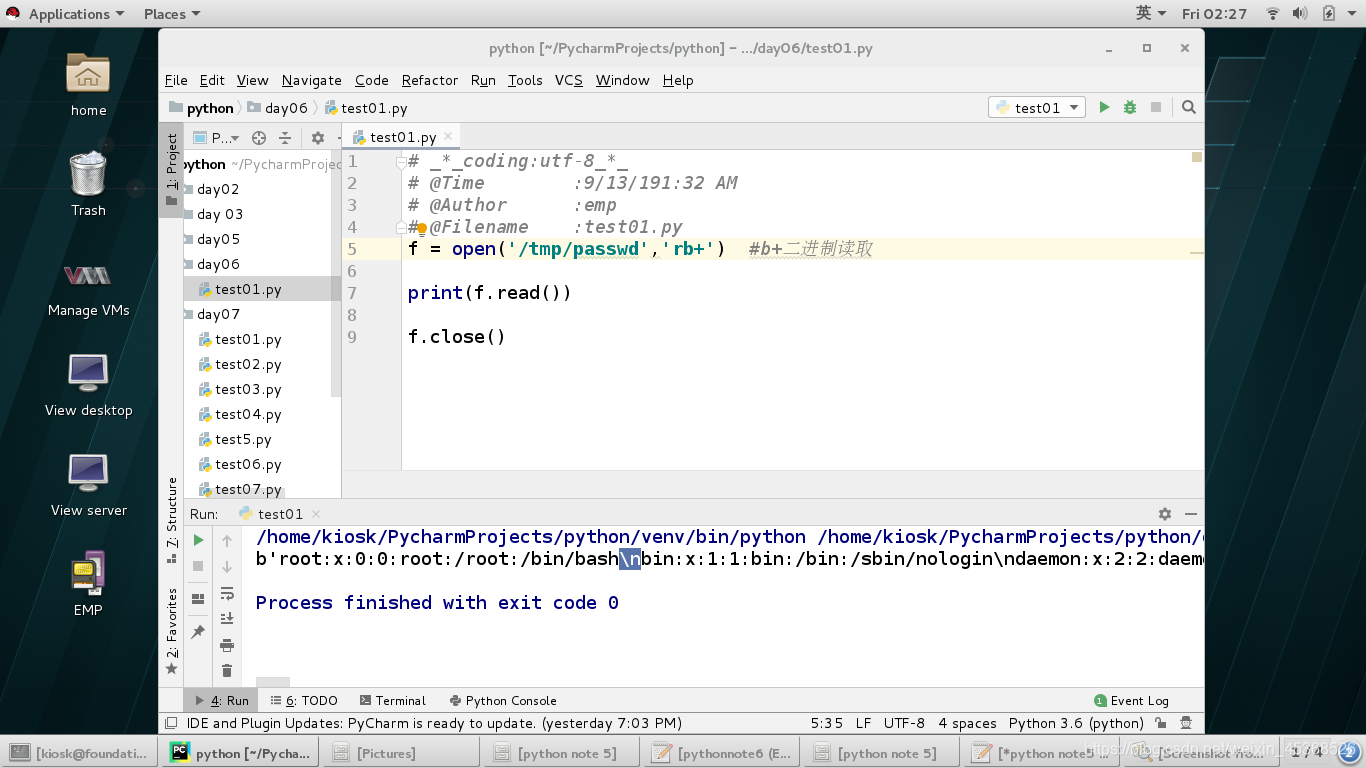
Task: Click the grey stop square in top toolbar
Action: [x=1156, y=107]
